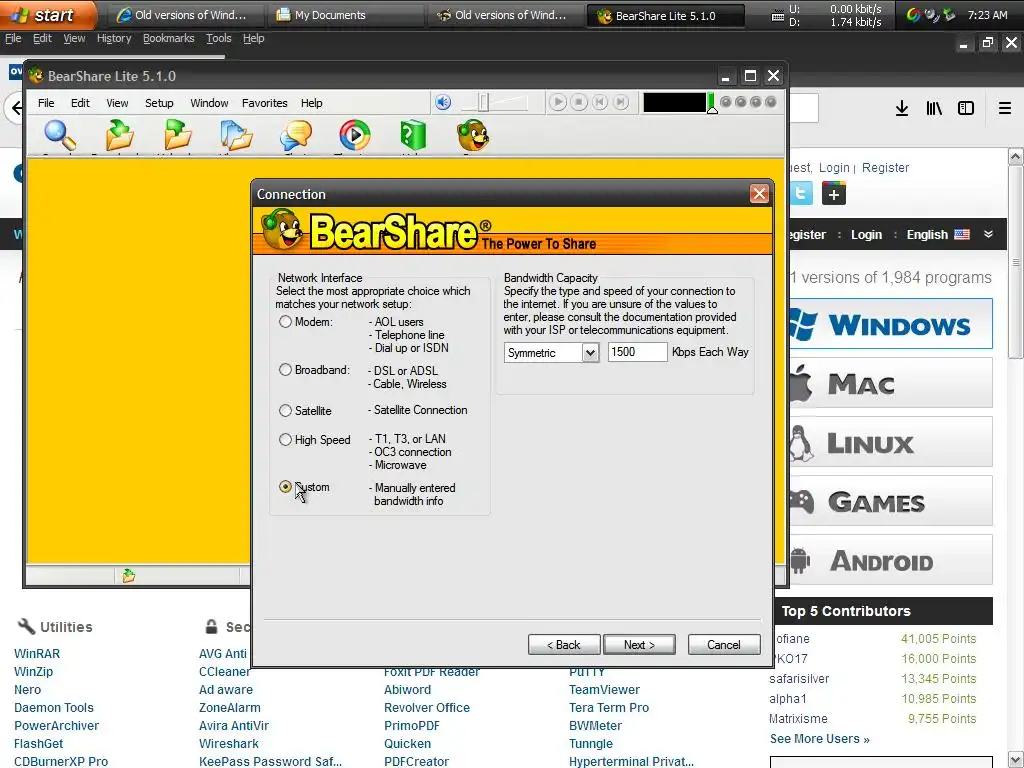Open BearShare File menu
This screenshot has width=1024, height=768.
[x=46, y=103]
